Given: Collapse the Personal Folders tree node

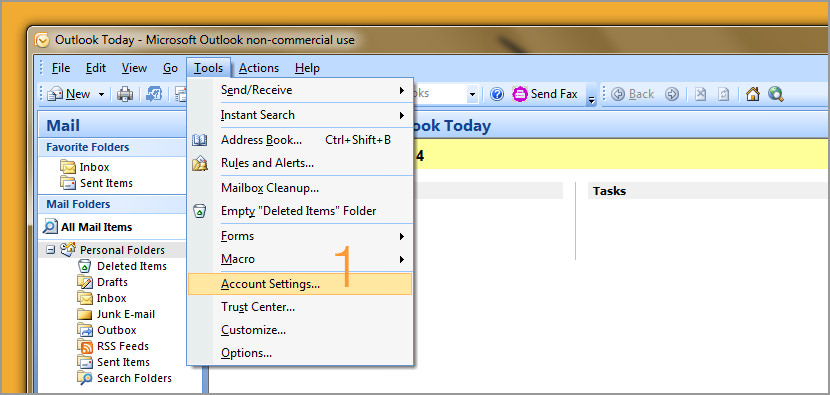Looking at the screenshot, I should 51,249.
